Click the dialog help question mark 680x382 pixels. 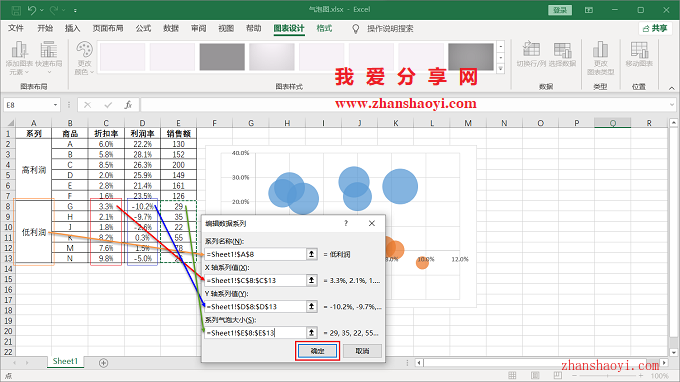[346, 223]
